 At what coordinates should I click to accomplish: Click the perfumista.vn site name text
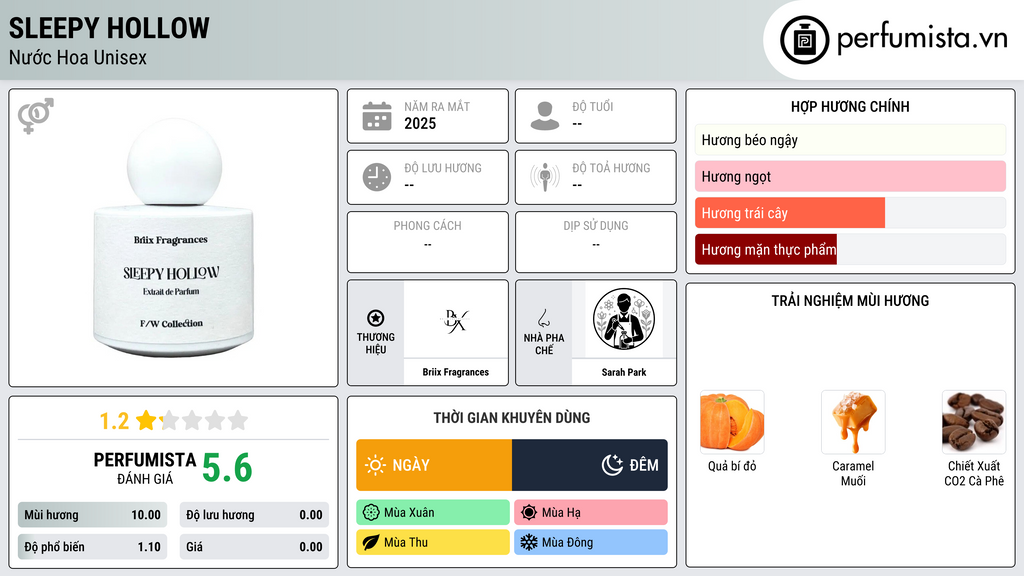[x=922, y=38]
